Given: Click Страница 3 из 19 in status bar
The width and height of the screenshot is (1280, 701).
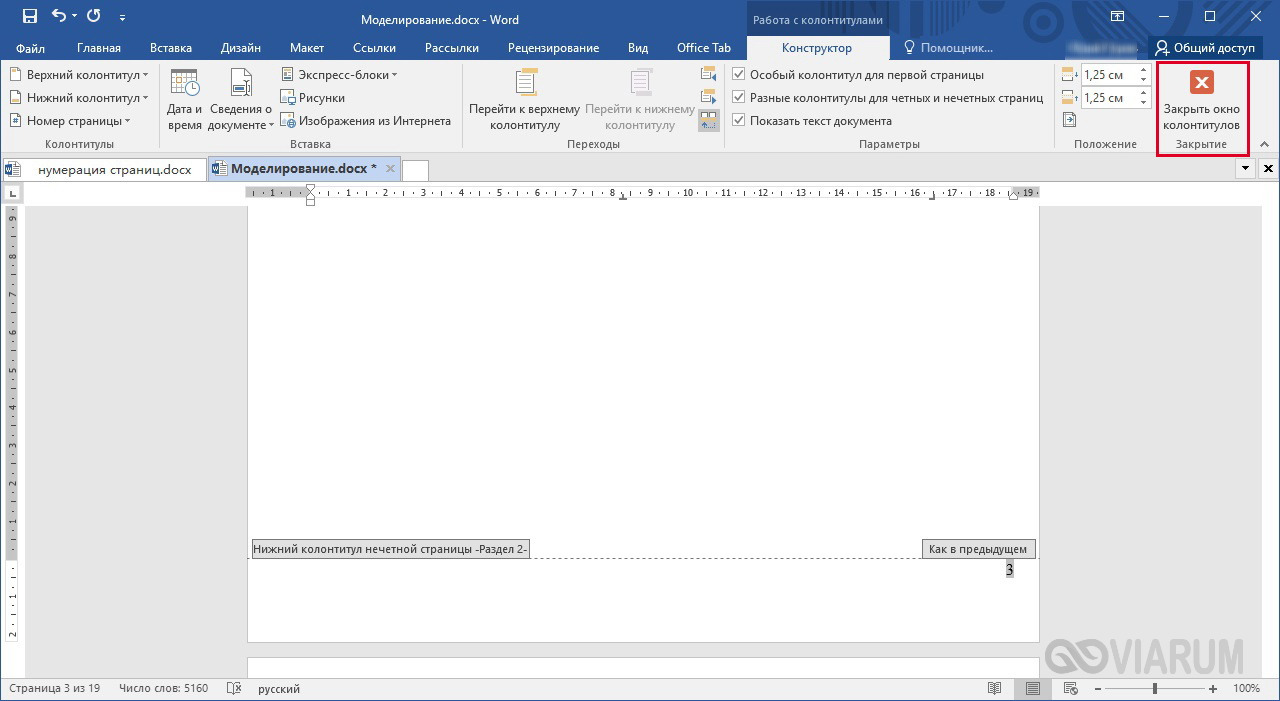Looking at the screenshot, I should pos(54,689).
